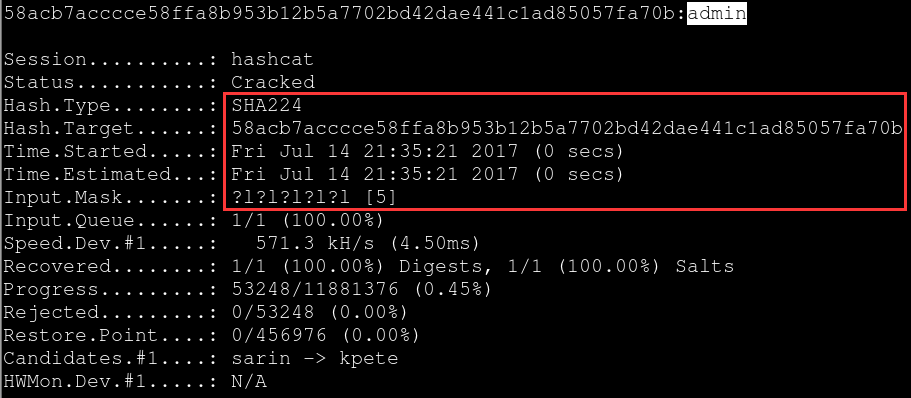The width and height of the screenshot is (911, 398).
Task: Click the Hash.Target hash value
Action: pyautogui.click(x=566, y=128)
